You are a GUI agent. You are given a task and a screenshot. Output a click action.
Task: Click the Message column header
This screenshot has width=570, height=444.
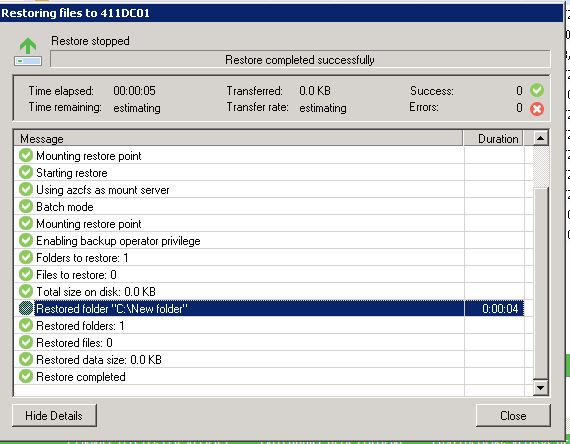238,139
